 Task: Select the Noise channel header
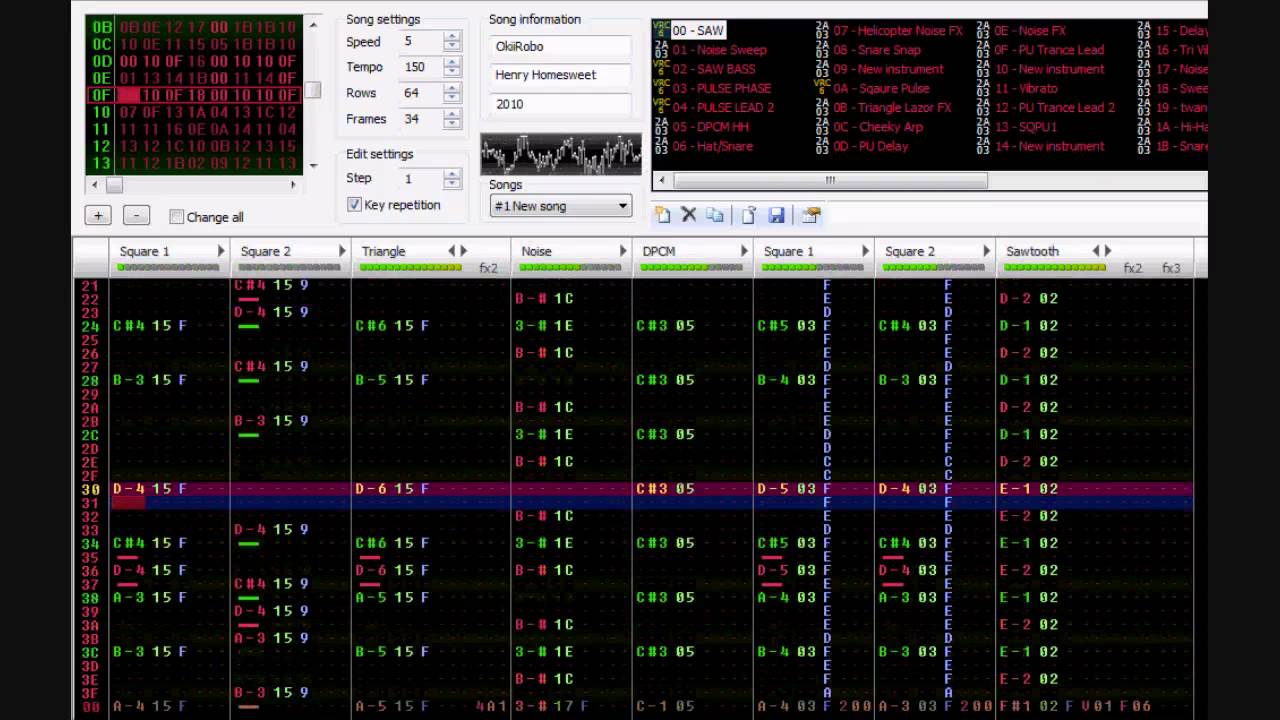[x=536, y=251]
